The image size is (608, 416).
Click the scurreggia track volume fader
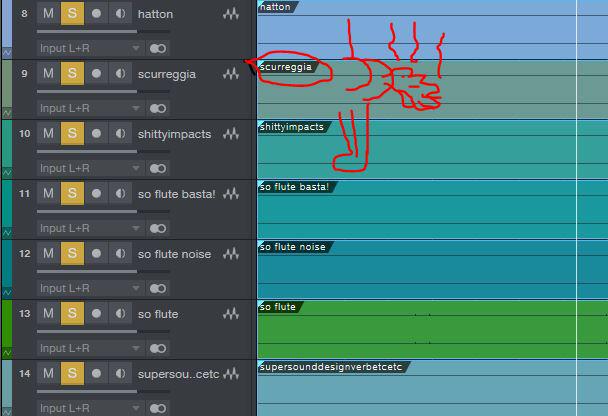(103, 91)
